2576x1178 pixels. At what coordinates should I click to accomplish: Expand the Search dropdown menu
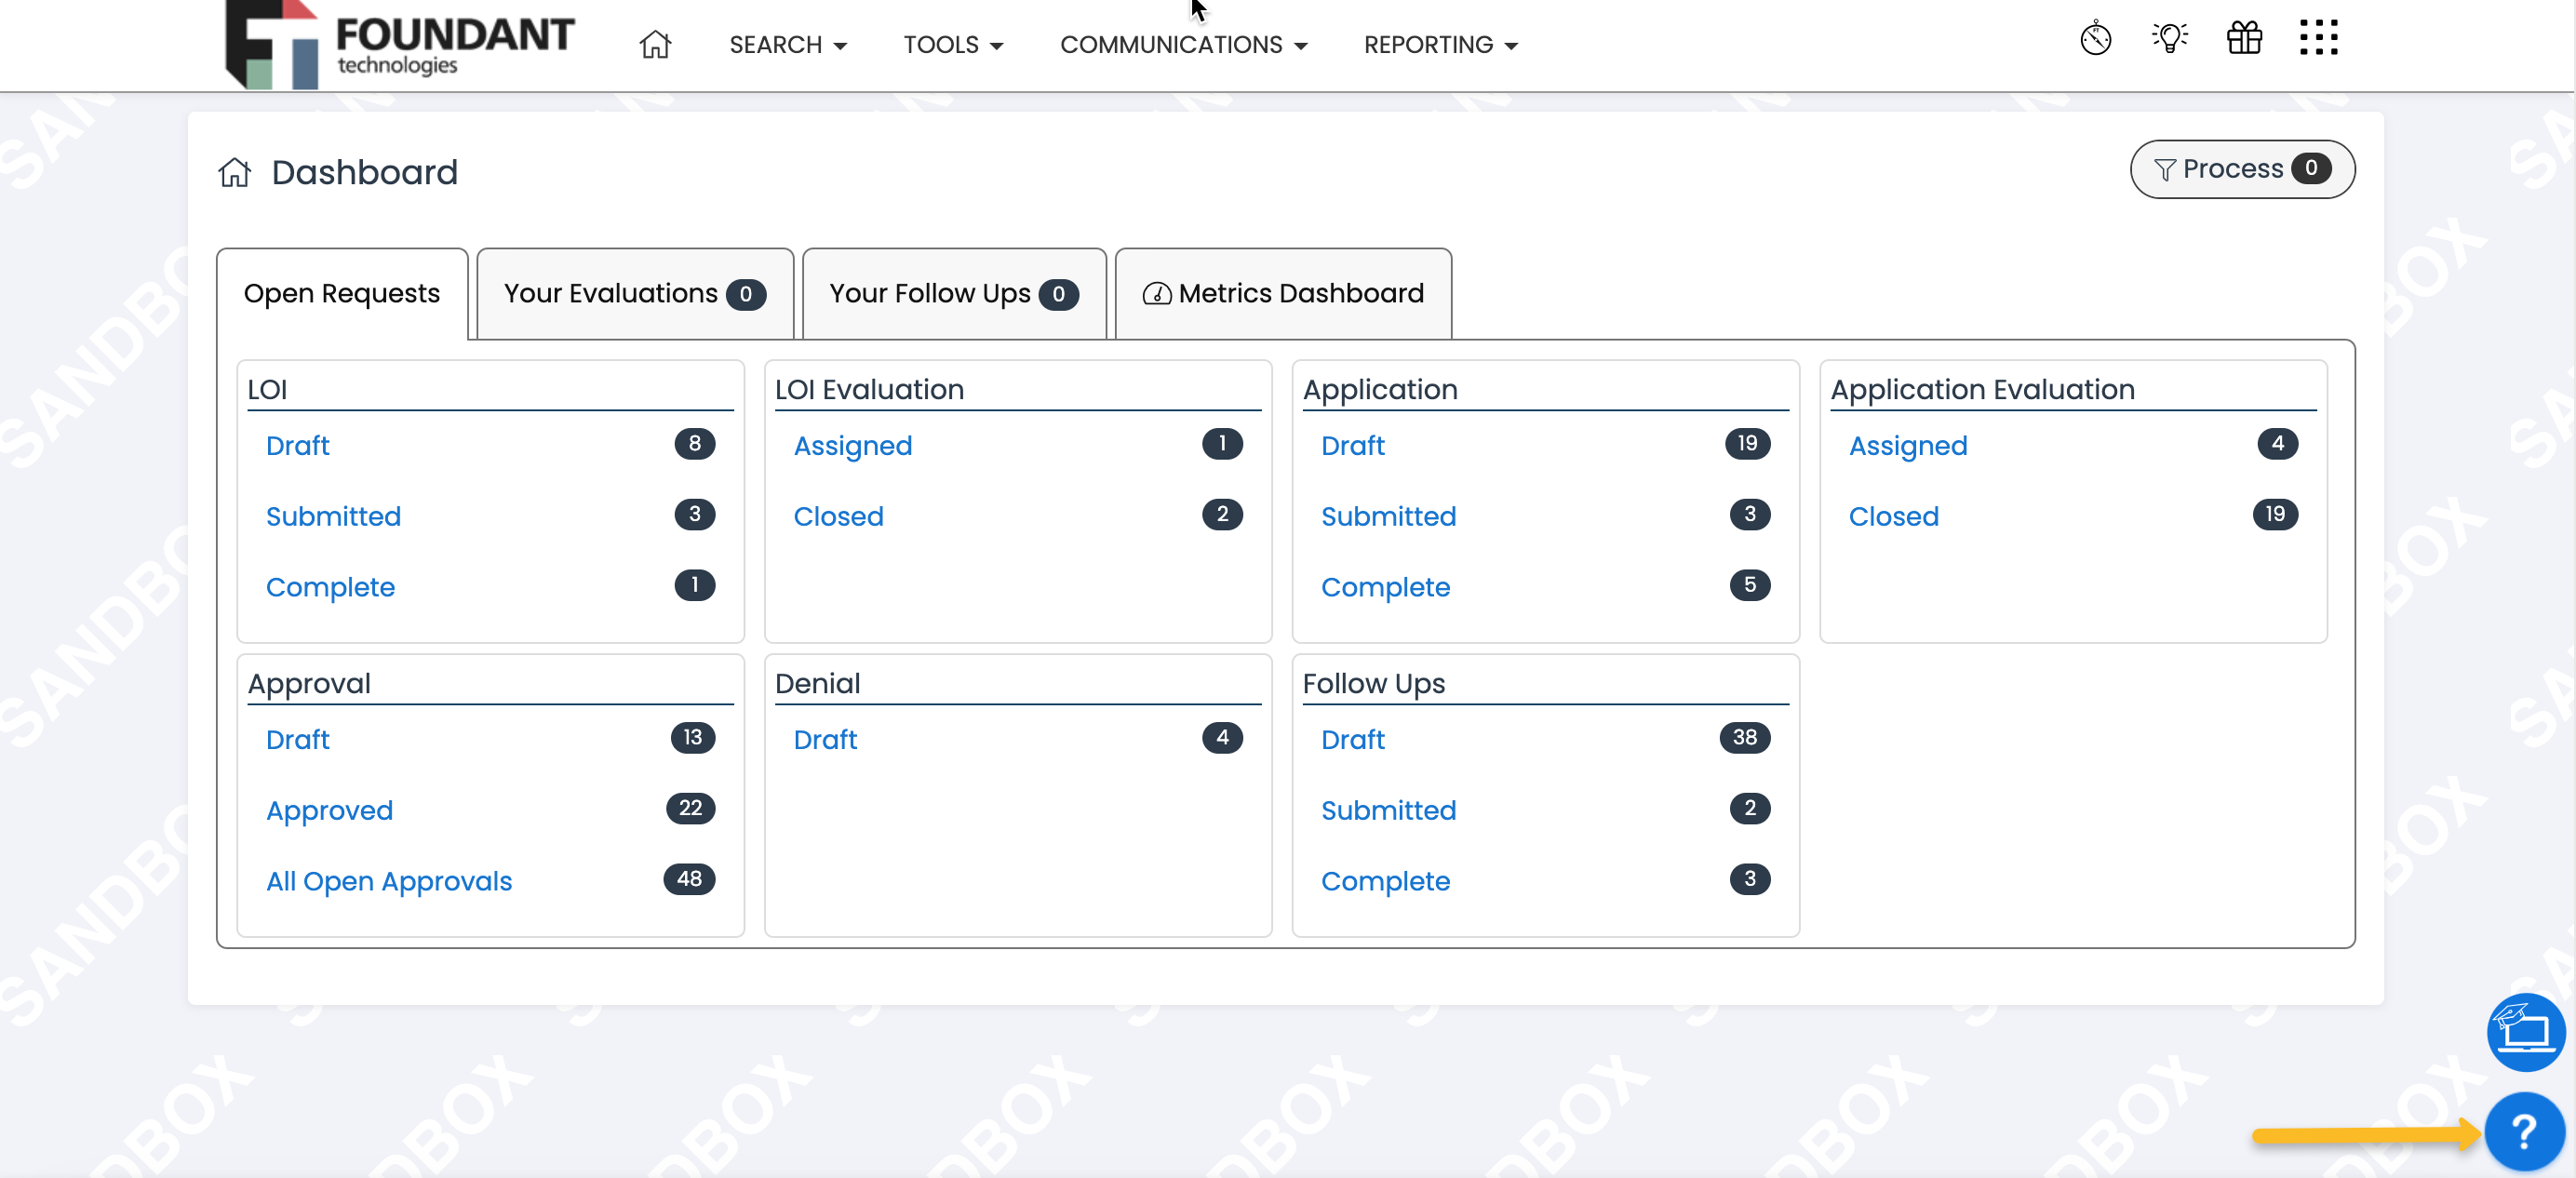coord(787,45)
